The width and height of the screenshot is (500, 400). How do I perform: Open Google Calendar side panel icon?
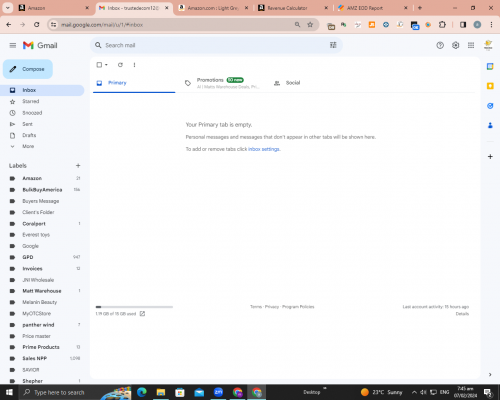pos(490,66)
